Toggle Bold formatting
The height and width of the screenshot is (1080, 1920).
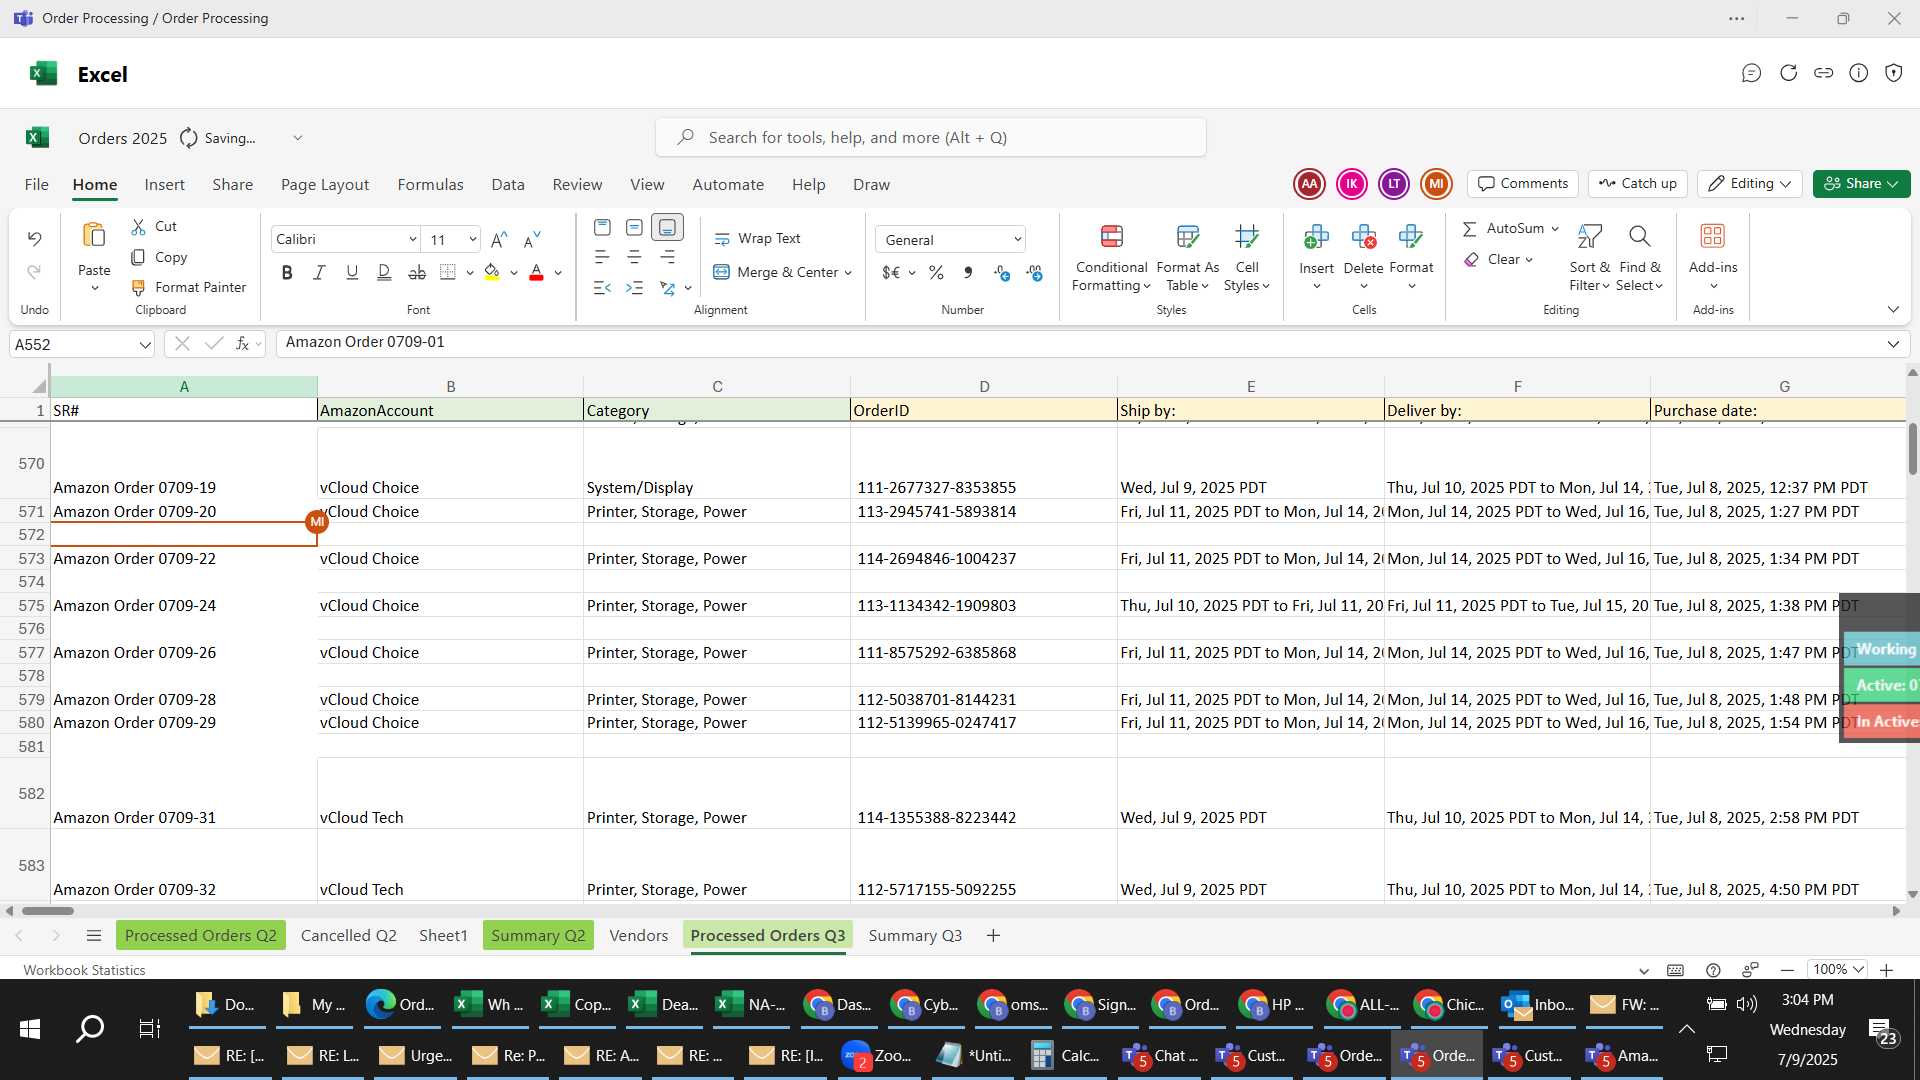[287, 273]
